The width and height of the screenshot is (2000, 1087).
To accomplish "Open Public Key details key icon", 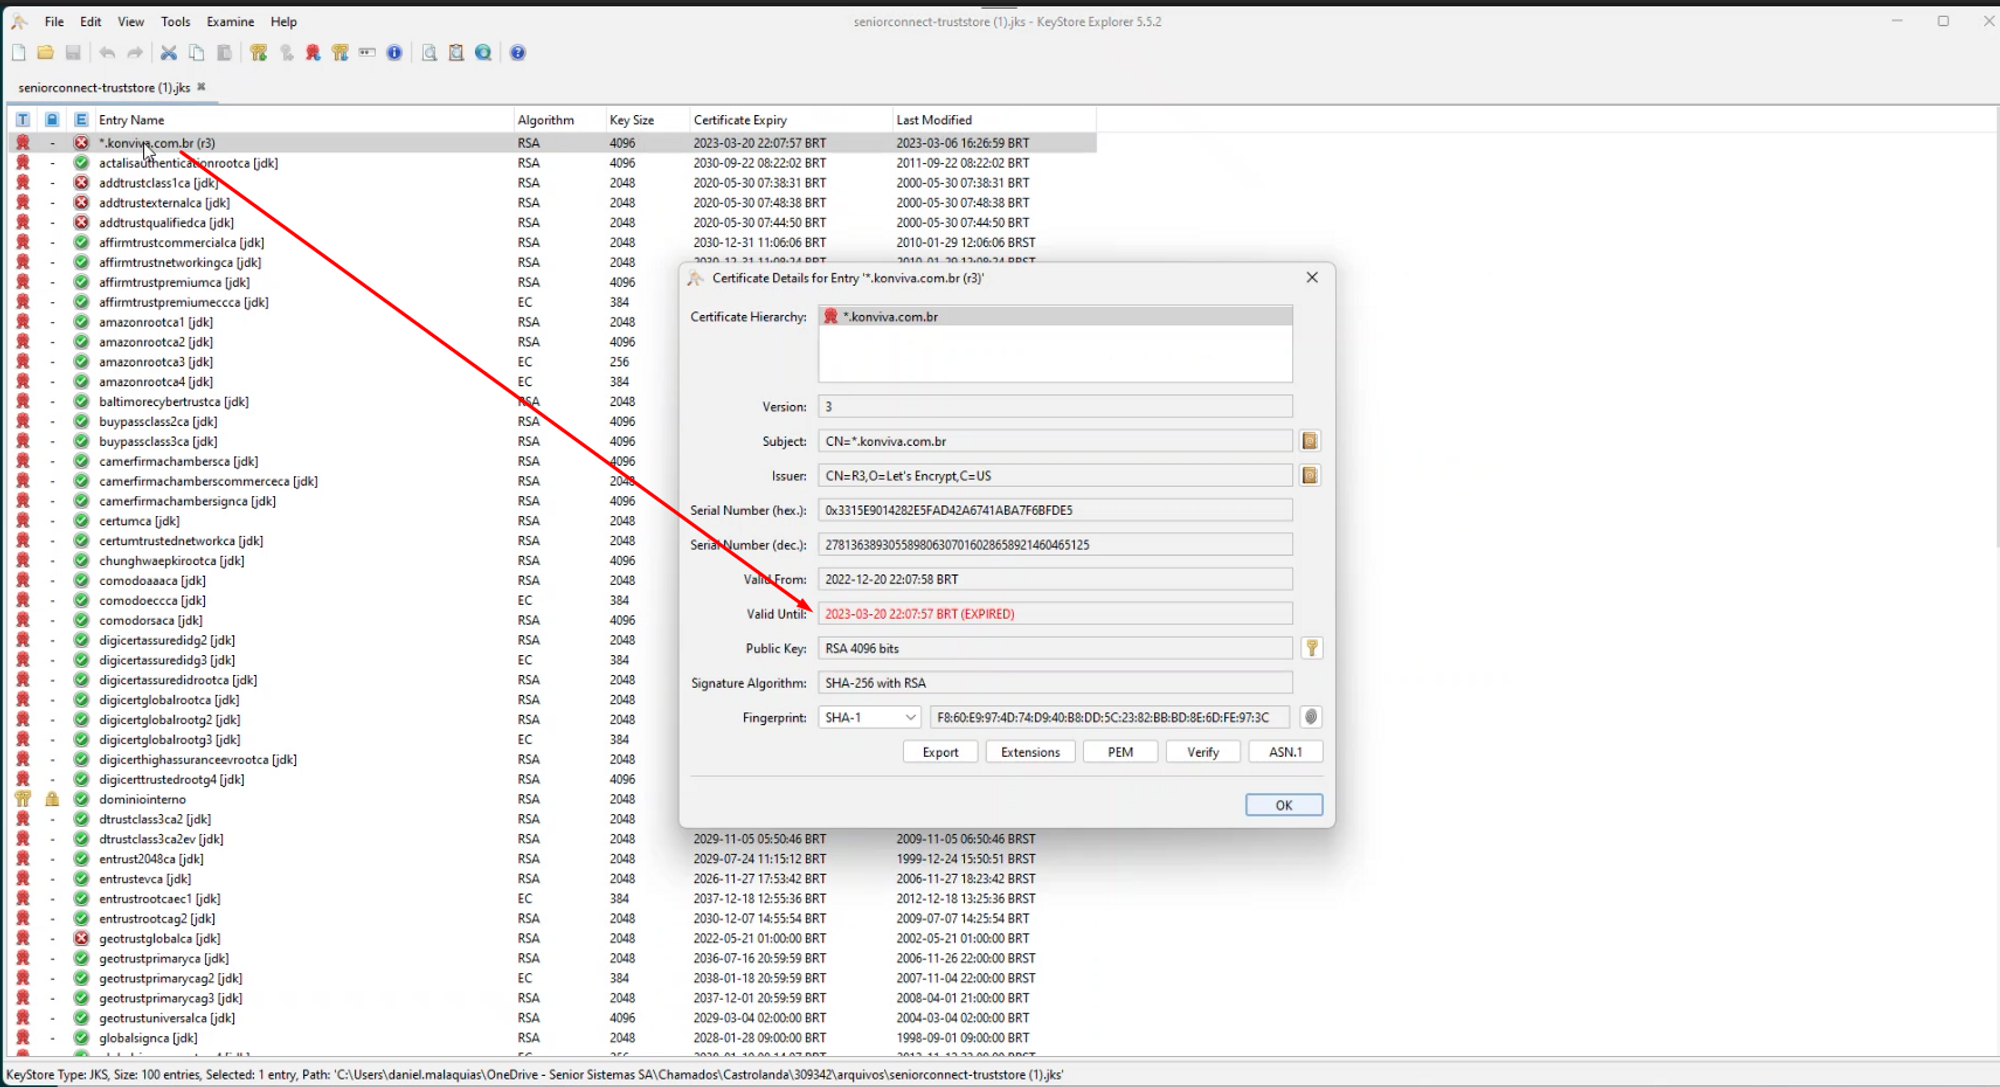I will (x=1311, y=649).
